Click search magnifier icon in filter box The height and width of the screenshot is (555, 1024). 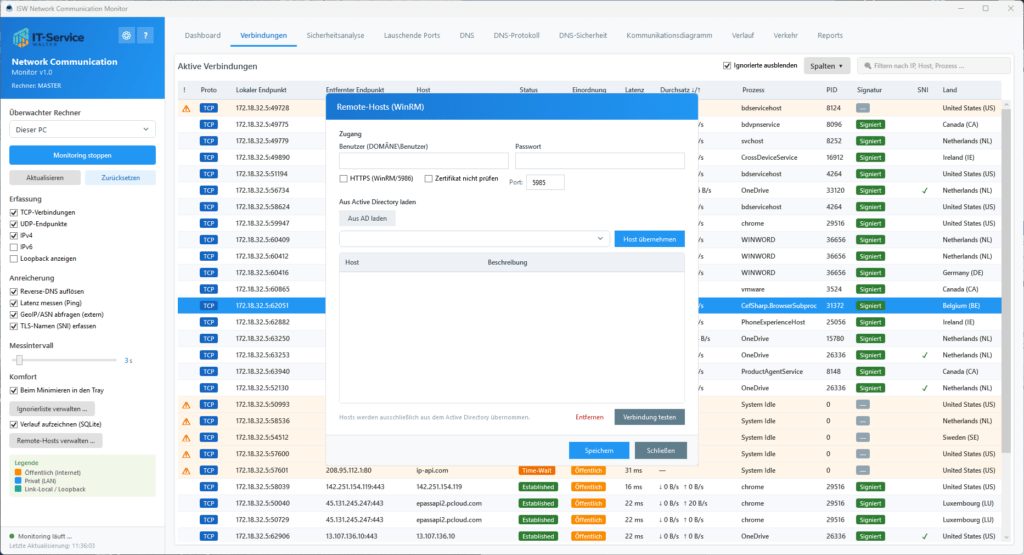(x=868, y=66)
